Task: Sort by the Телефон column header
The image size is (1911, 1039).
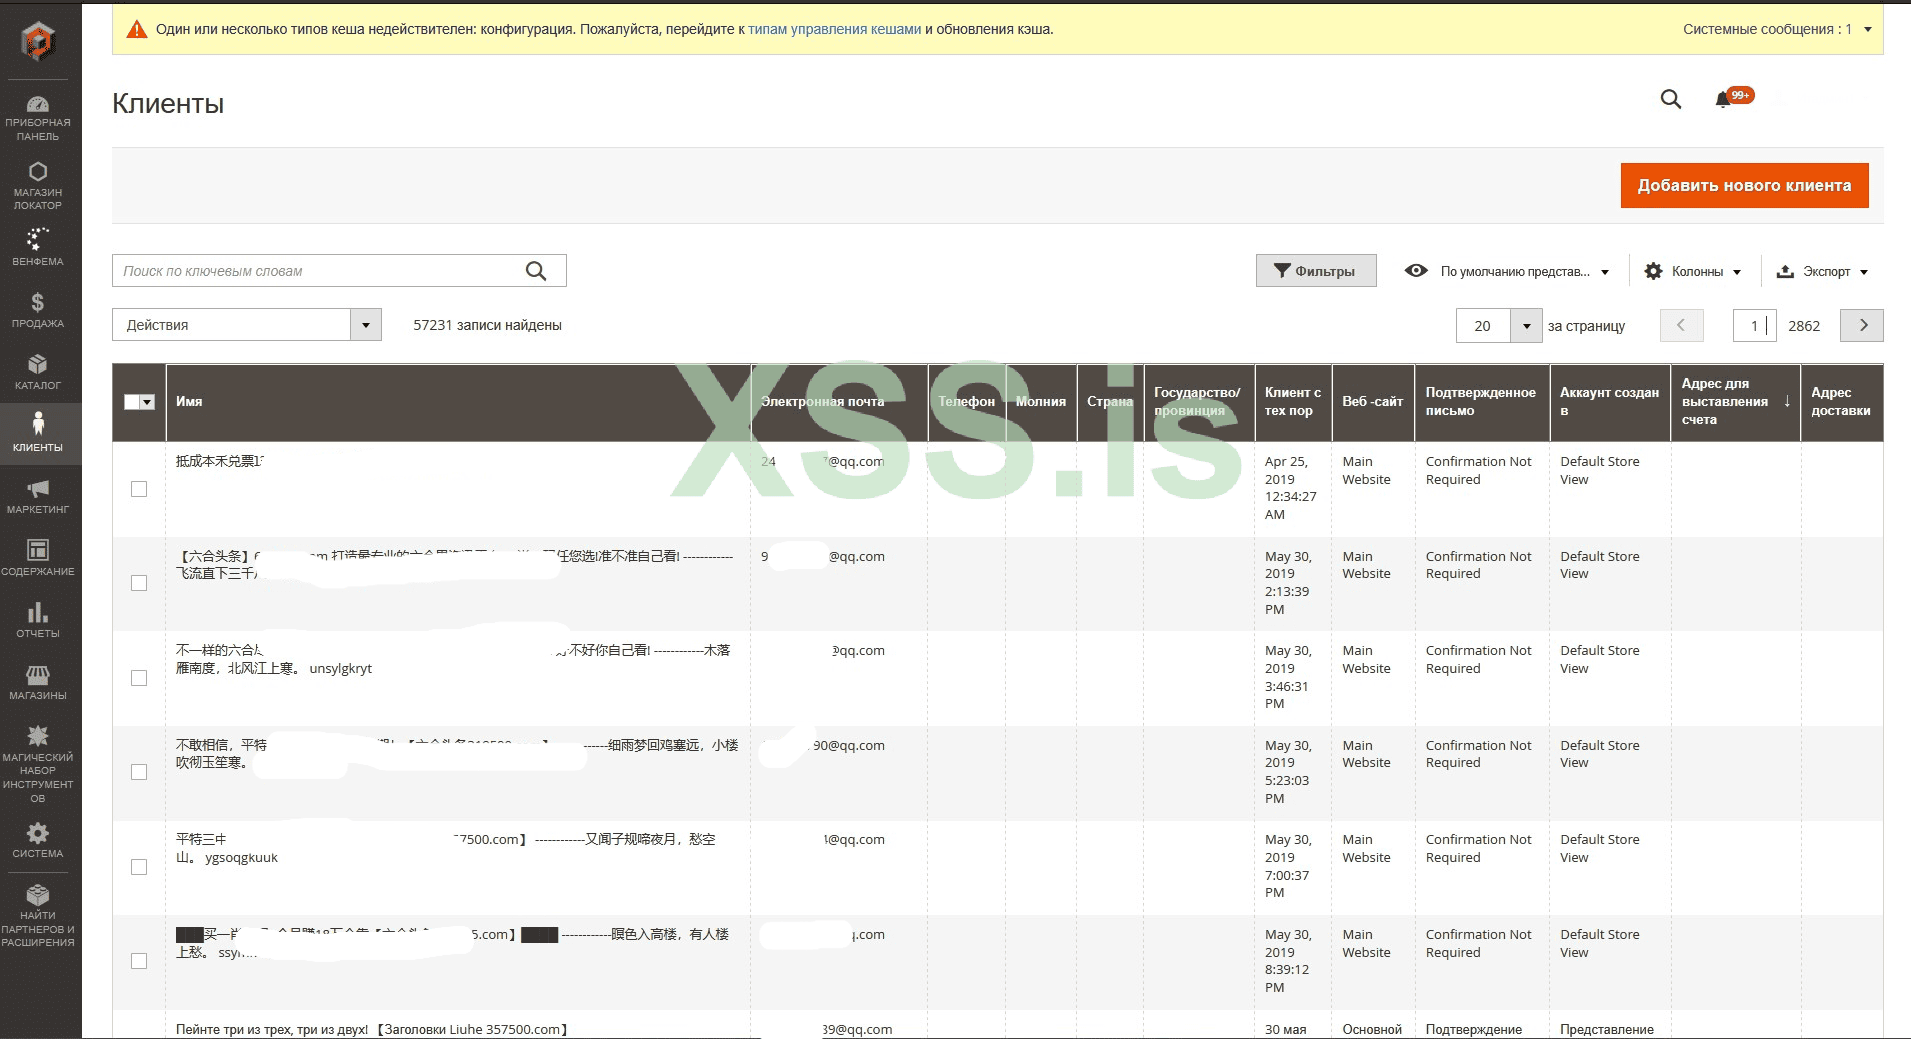Action: click(x=967, y=402)
